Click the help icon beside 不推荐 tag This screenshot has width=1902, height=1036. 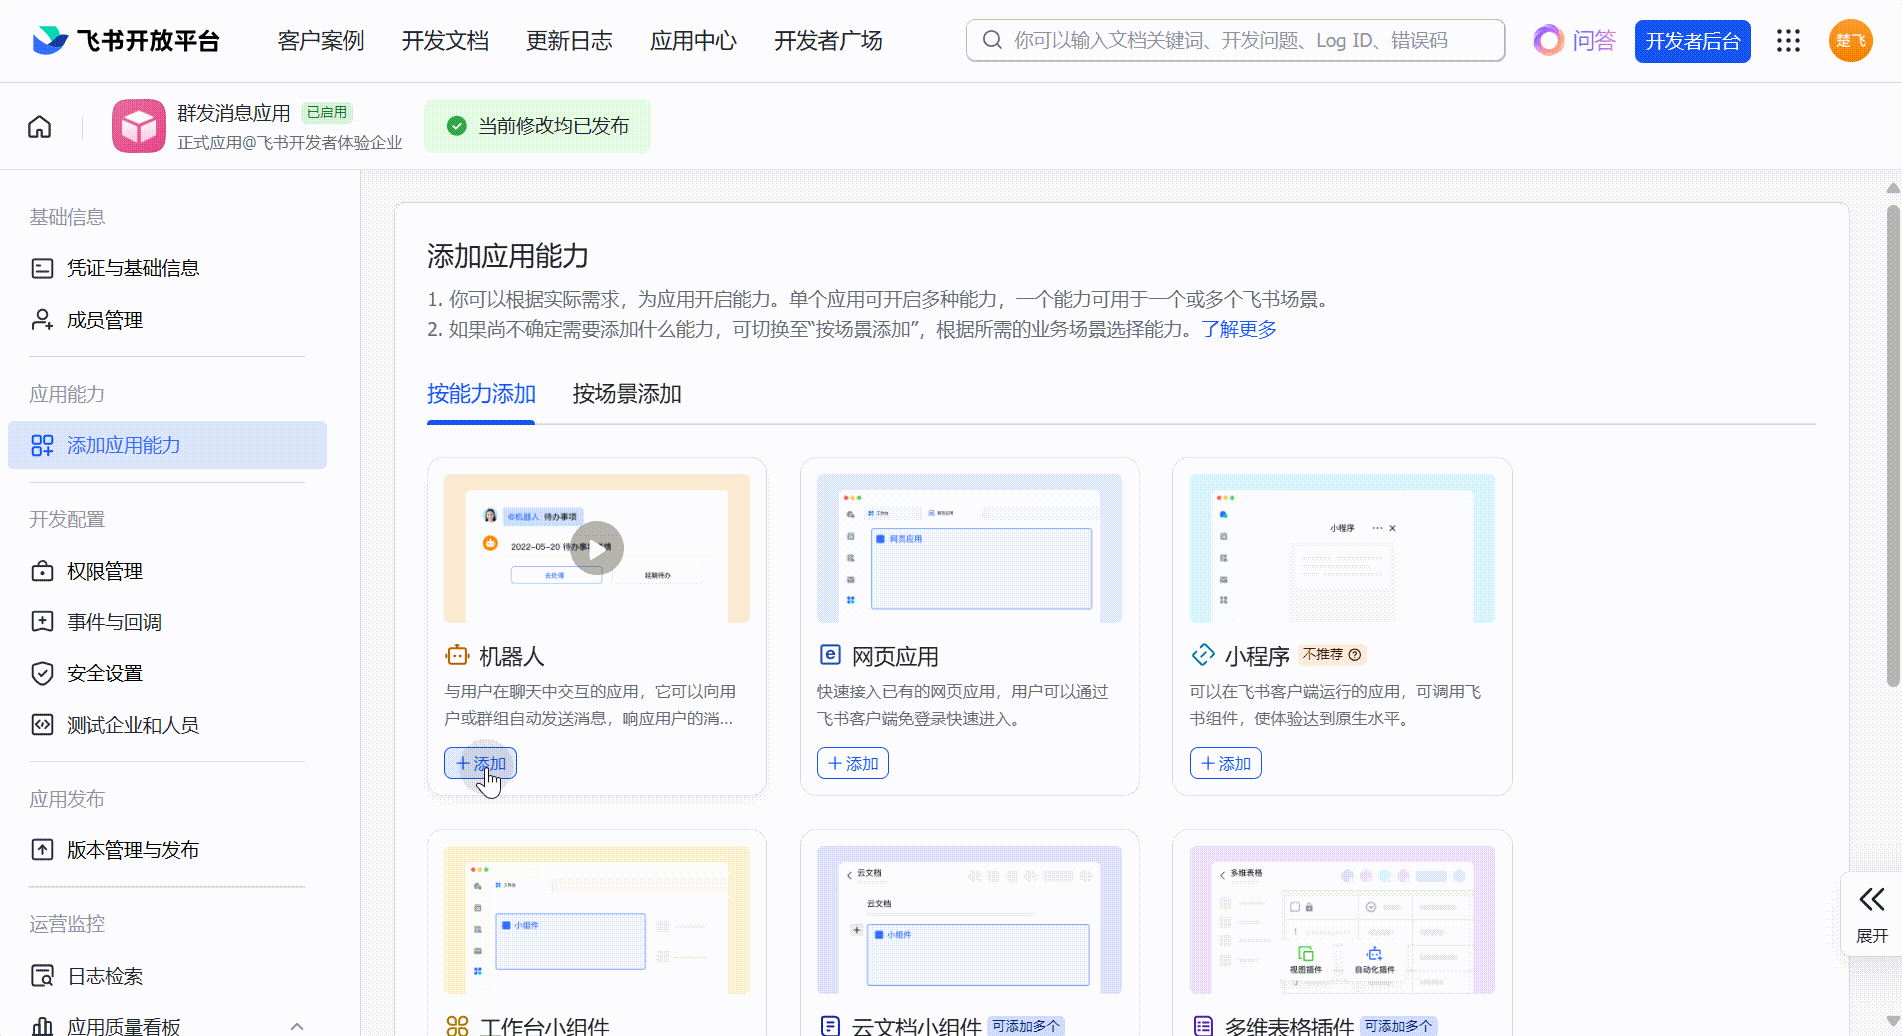pos(1355,655)
